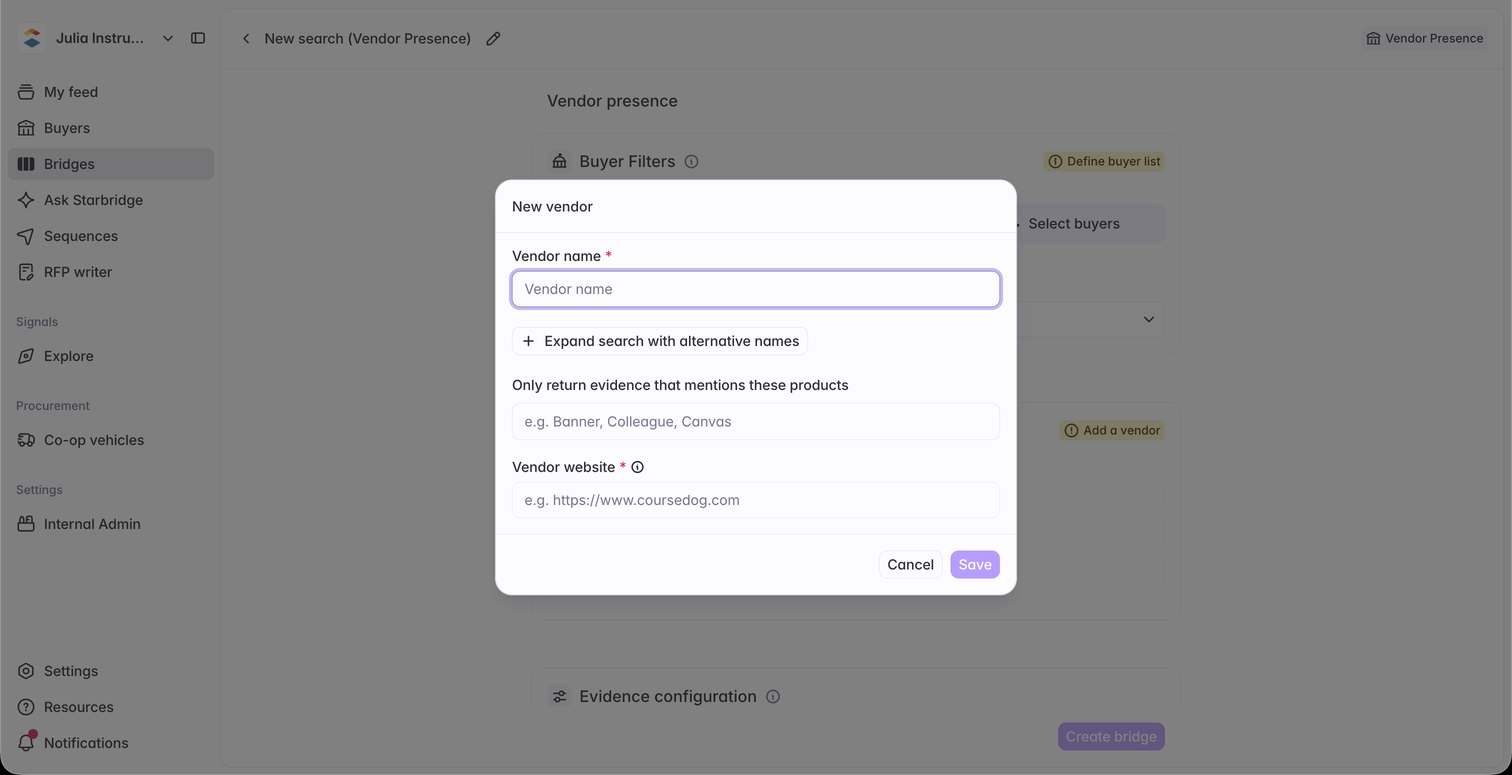
Task: Click the Vendor website input field
Action: pyautogui.click(x=756, y=500)
